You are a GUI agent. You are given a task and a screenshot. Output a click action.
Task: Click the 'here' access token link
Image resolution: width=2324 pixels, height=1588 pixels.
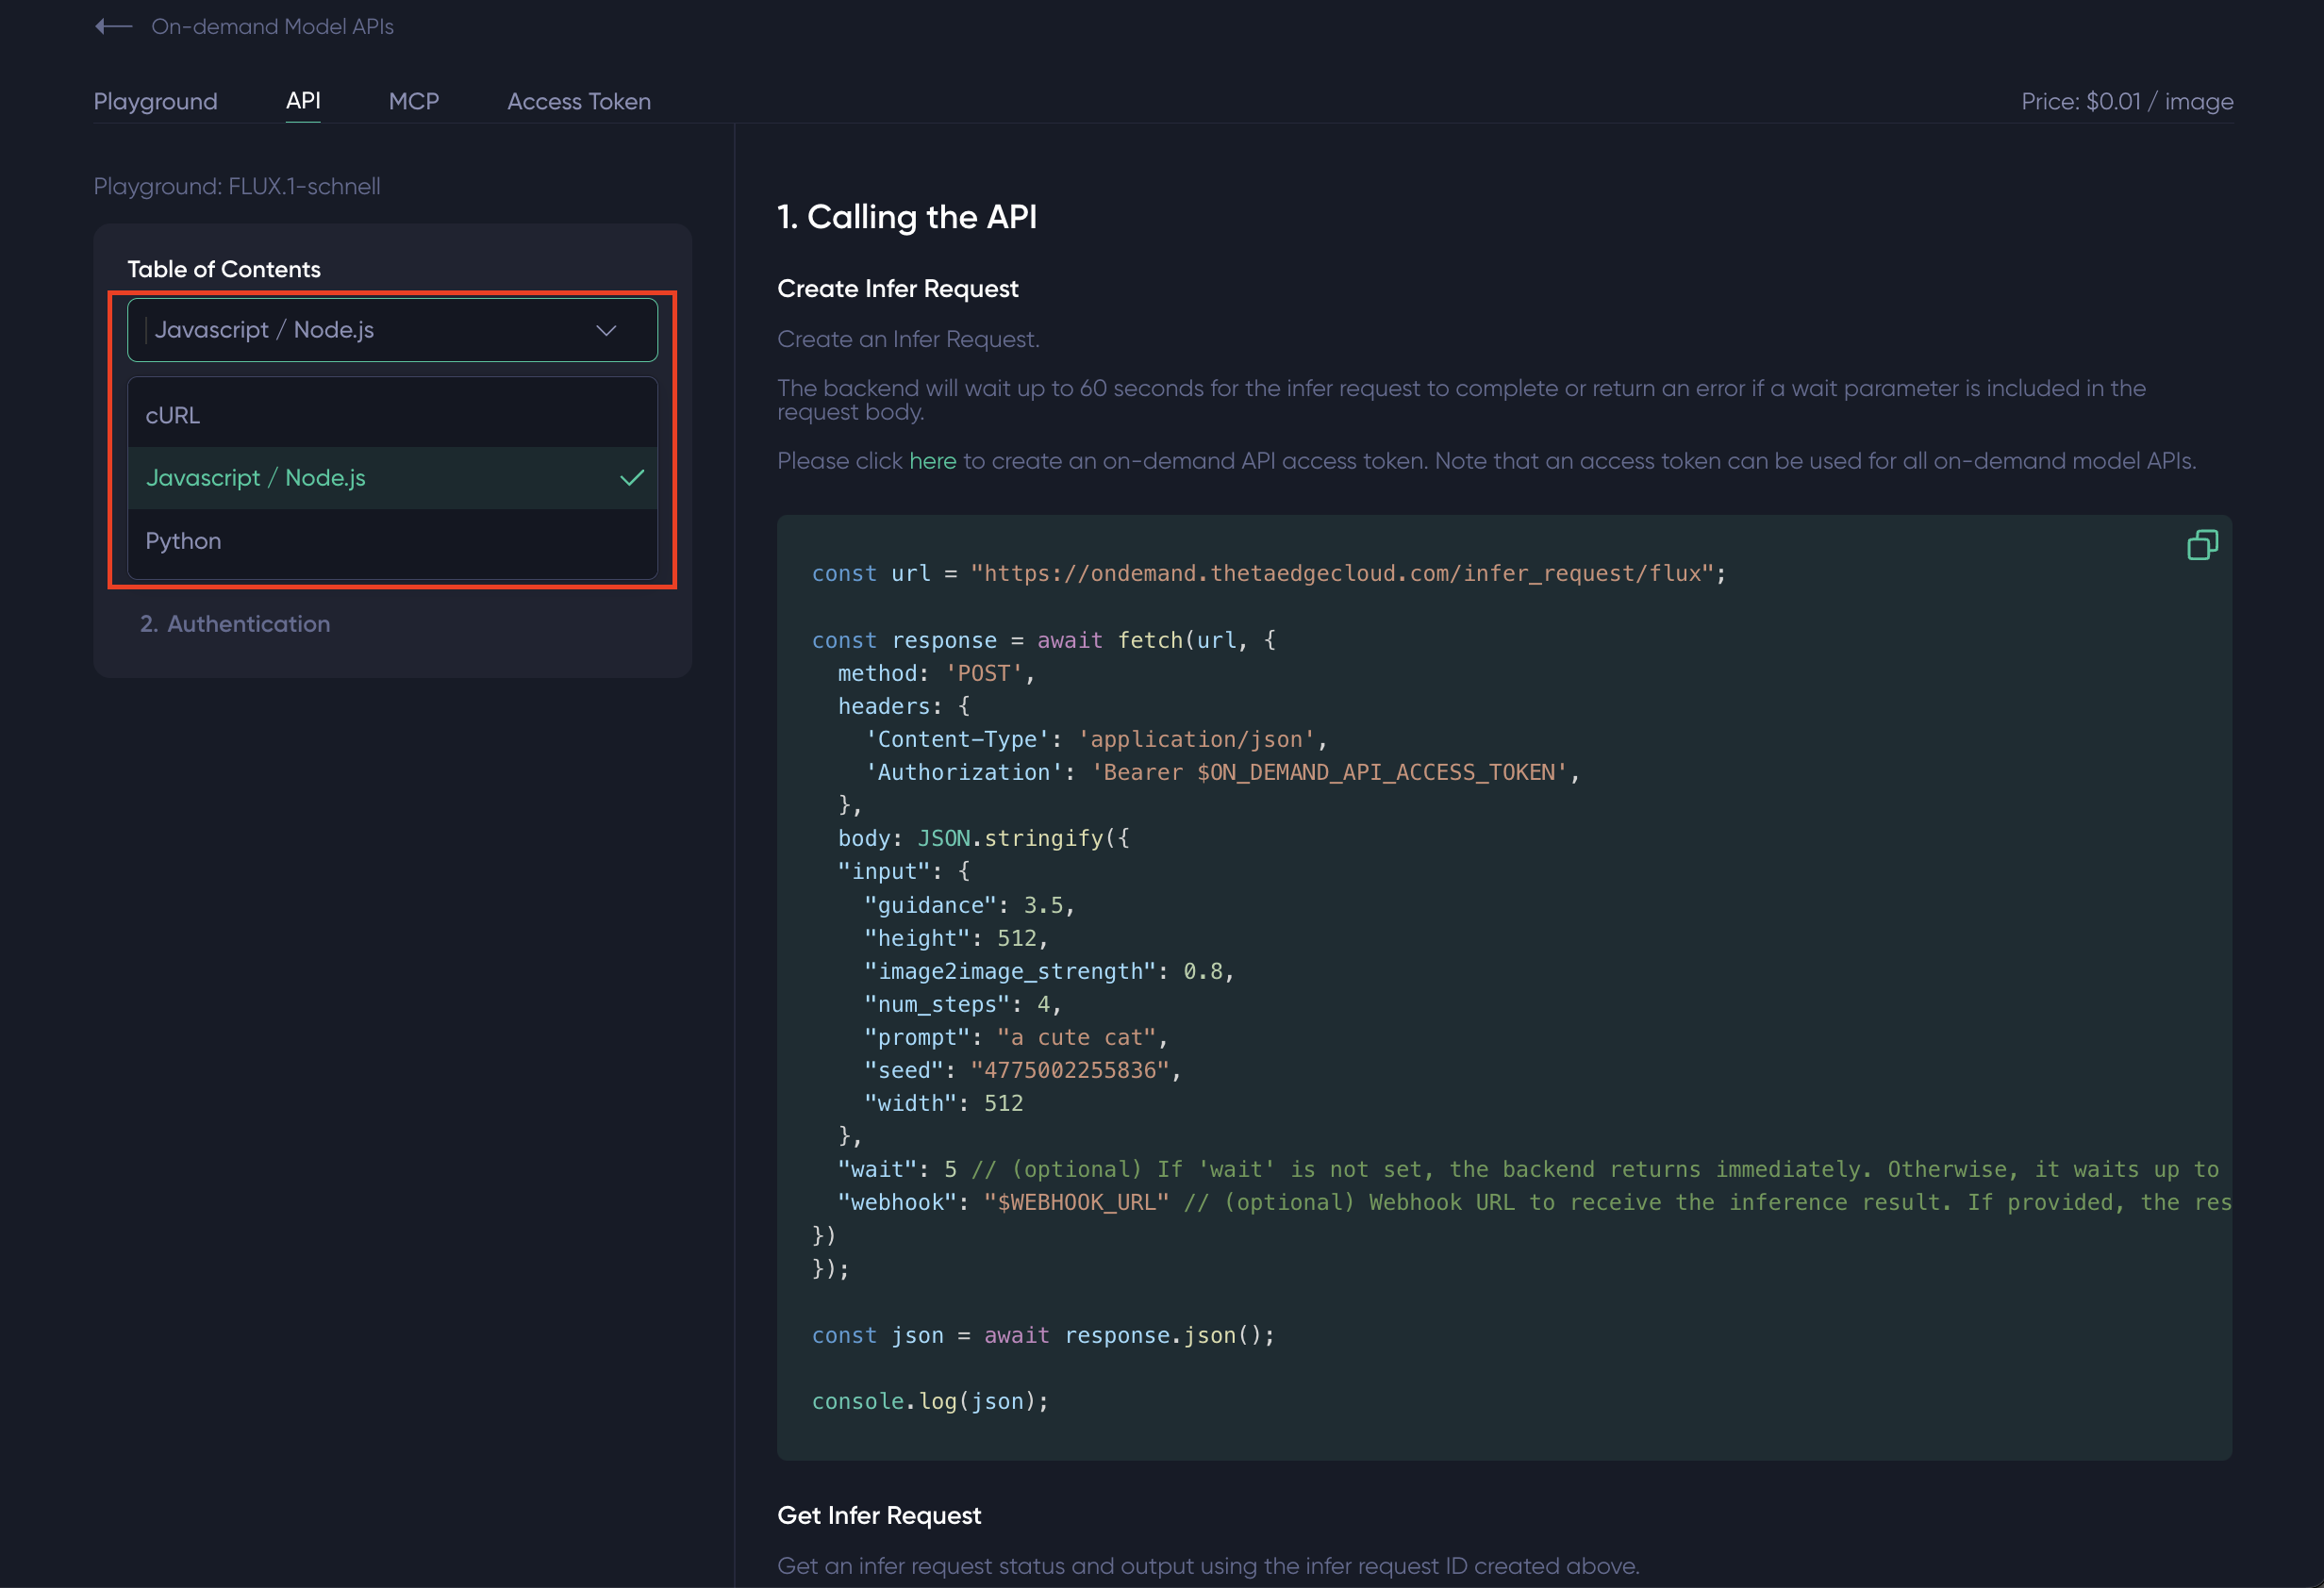pyautogui.click(x=932, y=461)
